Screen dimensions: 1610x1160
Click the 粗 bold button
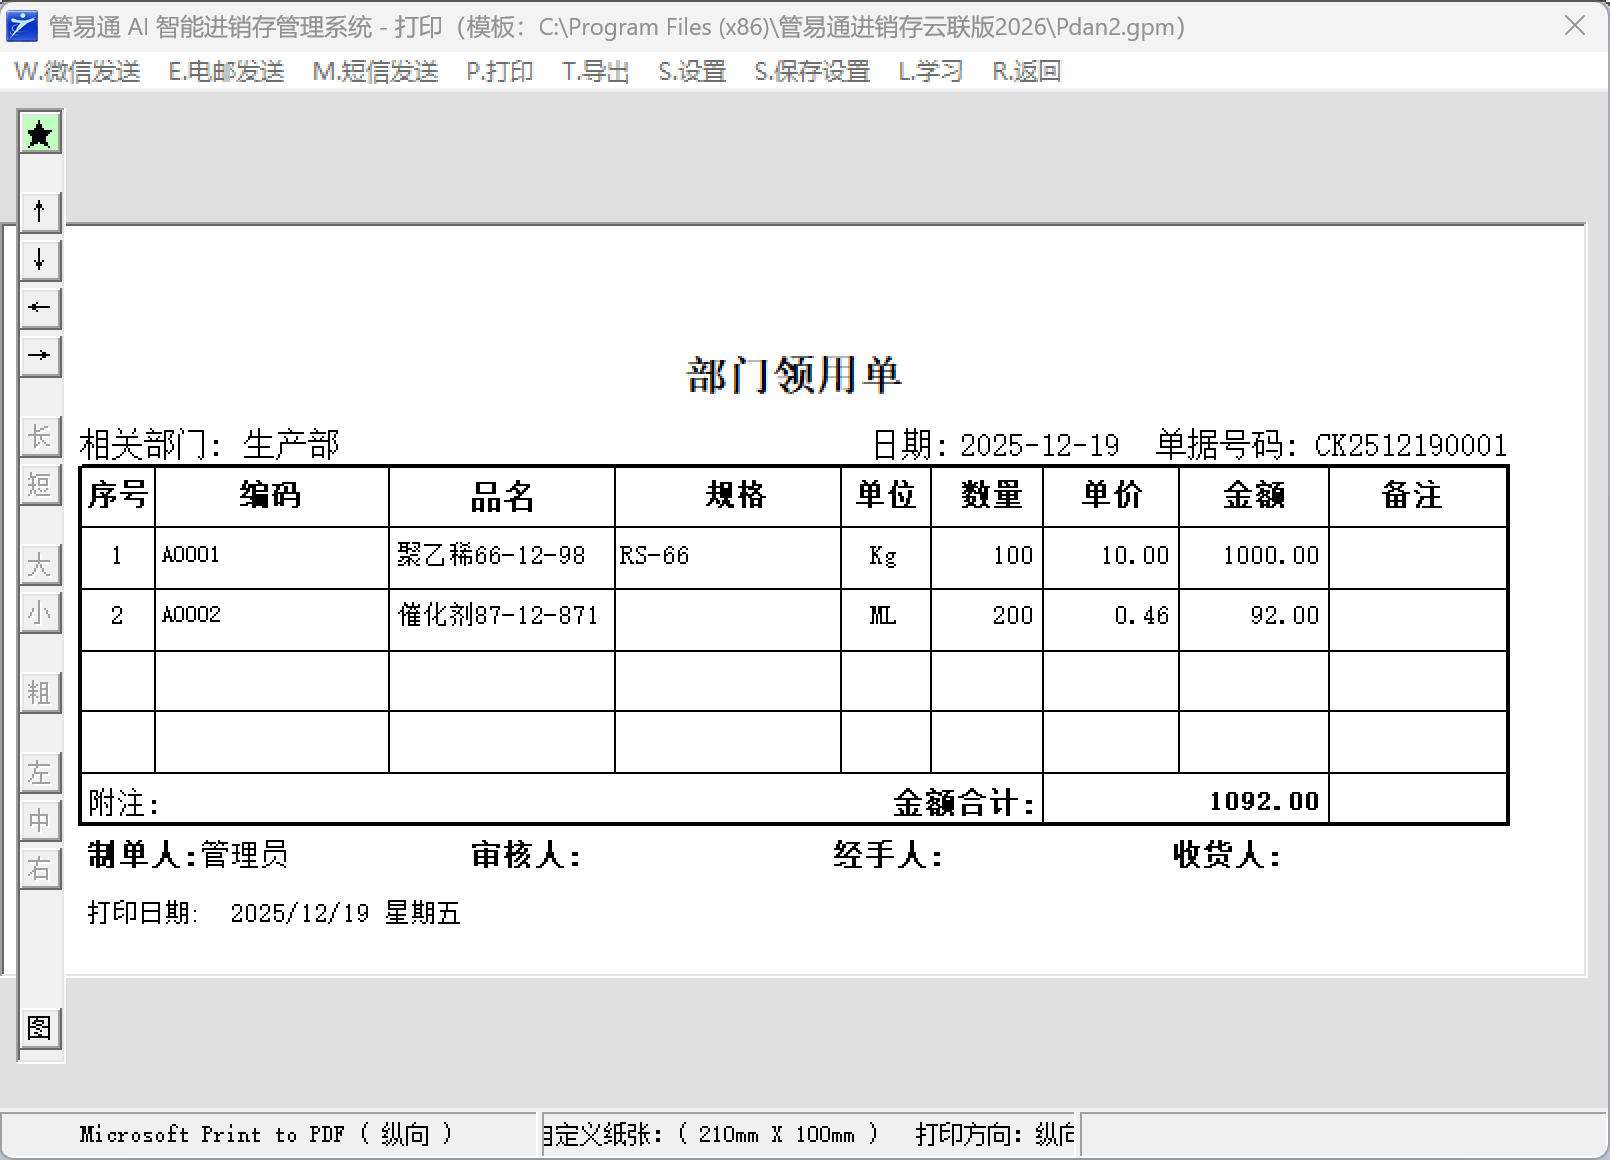point(40,692)
